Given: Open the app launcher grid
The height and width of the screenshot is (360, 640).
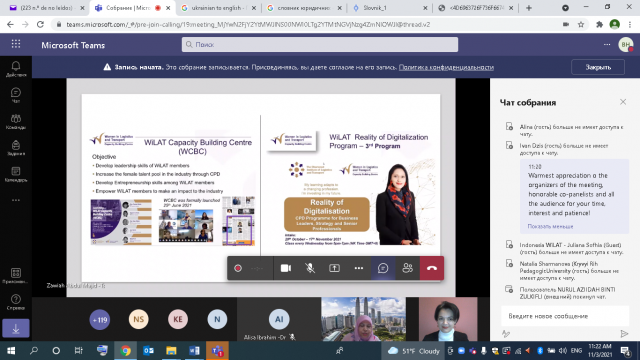Looking at the screenshot, I should click(x=16, y=44).
